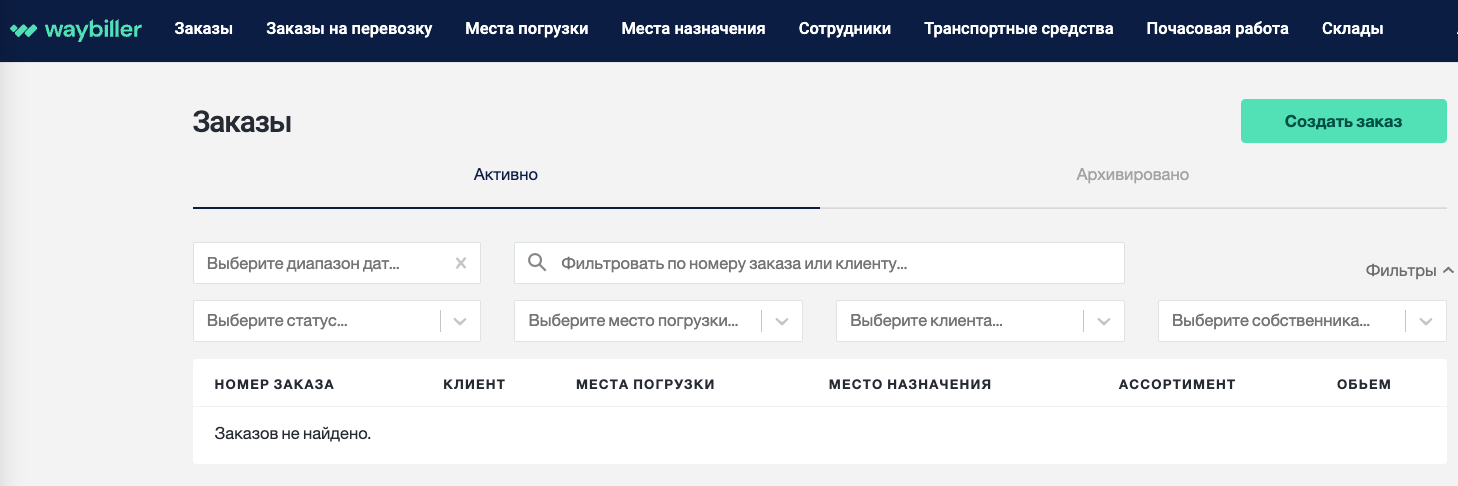Screen dimensions: 1458x486
Task: Switch to the Архивировано tab
Action: 1133,175
